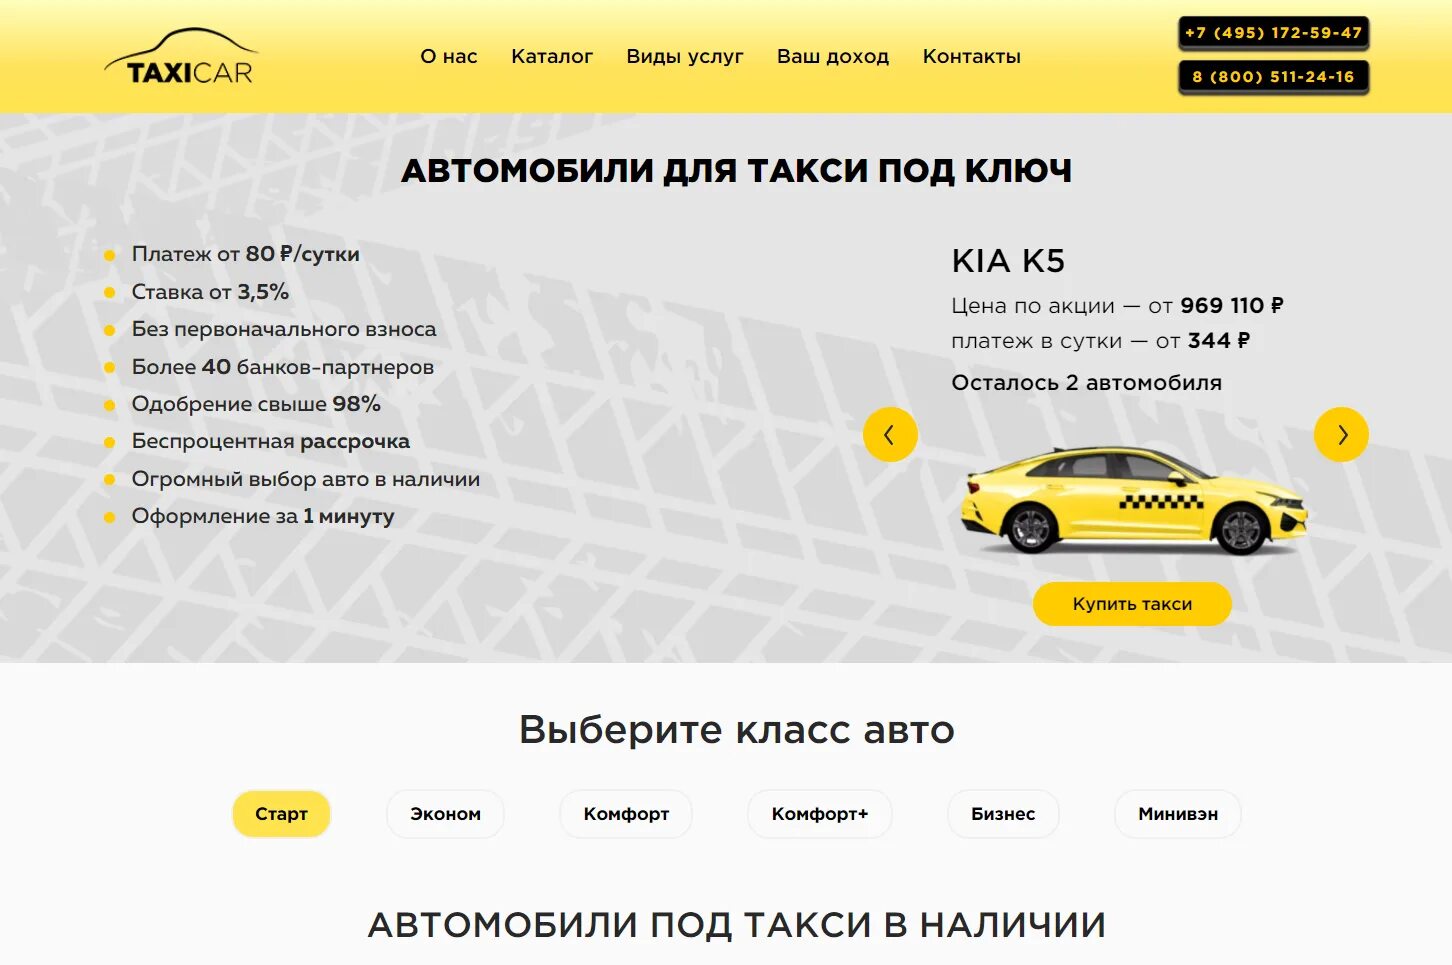Go to the Каталог page
This screenshot has width=1452, height=965.
[x=552, y=57]
